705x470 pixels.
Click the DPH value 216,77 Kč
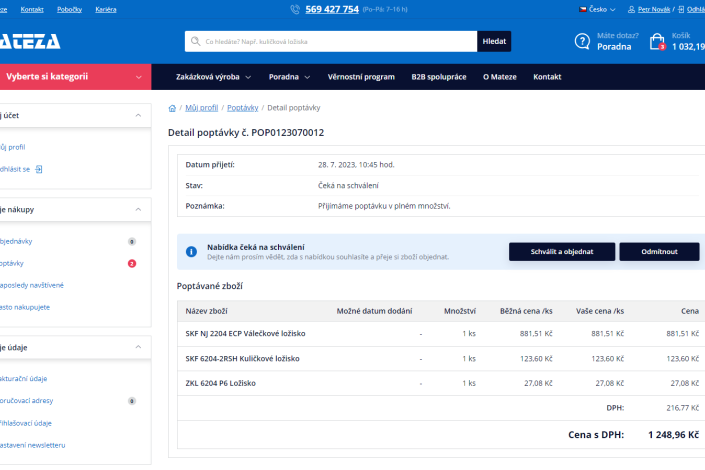(683, 408)
